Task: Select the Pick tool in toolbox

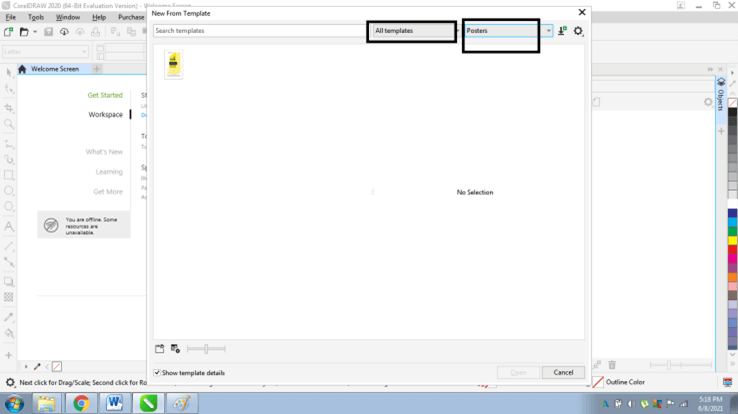Action: (9, 72)
